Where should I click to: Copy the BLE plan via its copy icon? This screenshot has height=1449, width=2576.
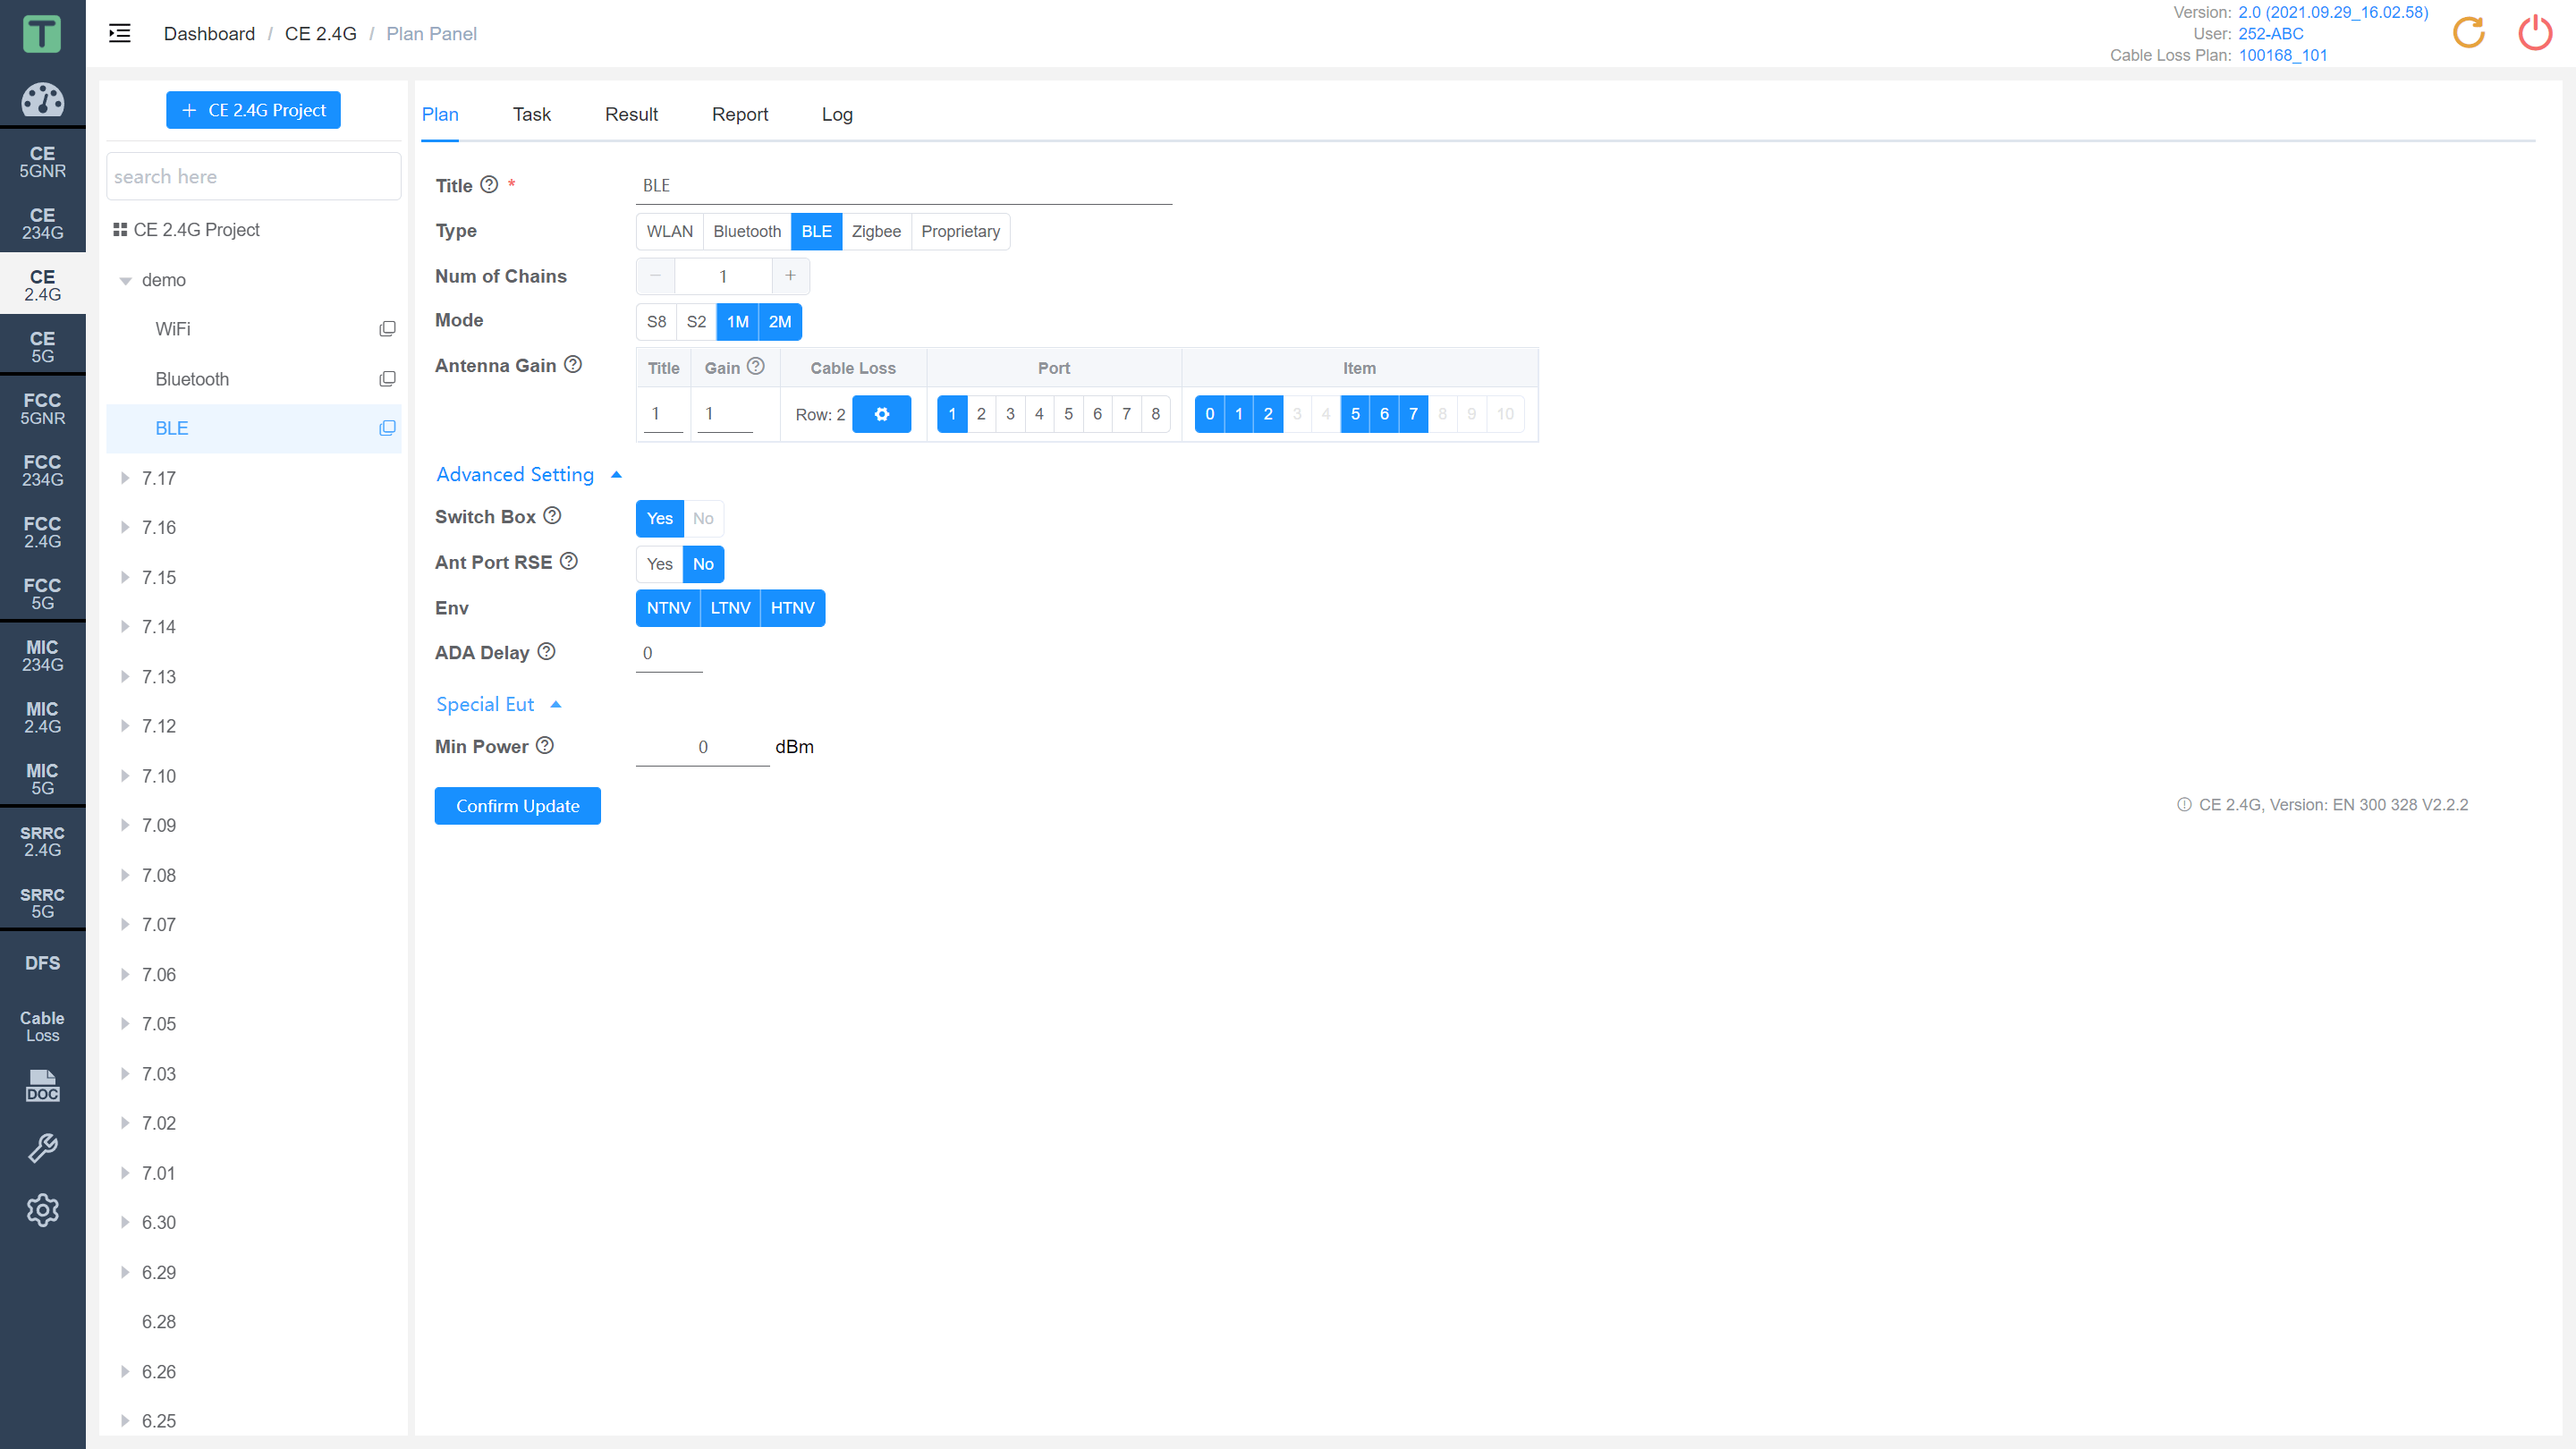[387, 428]
